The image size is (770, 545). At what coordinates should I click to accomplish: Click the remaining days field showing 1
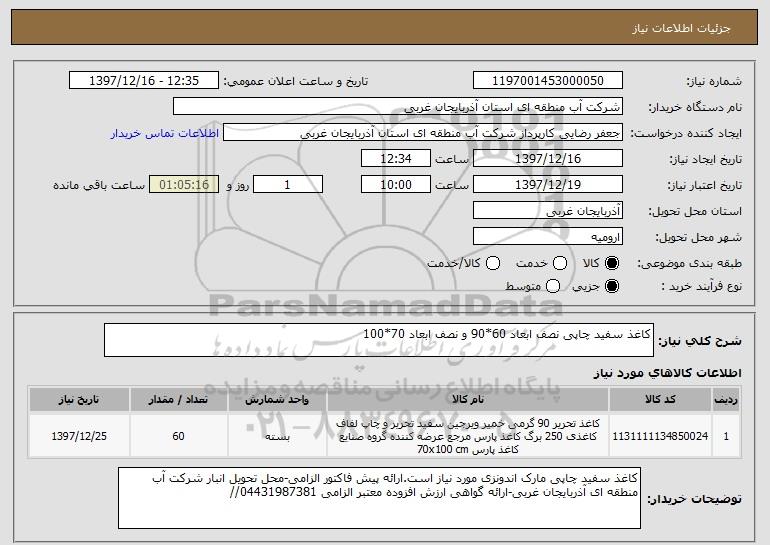(288, 185)
